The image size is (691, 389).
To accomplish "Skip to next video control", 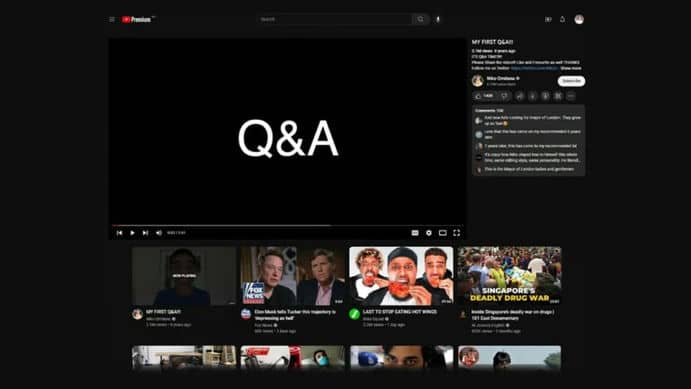I will click(145, 233).
